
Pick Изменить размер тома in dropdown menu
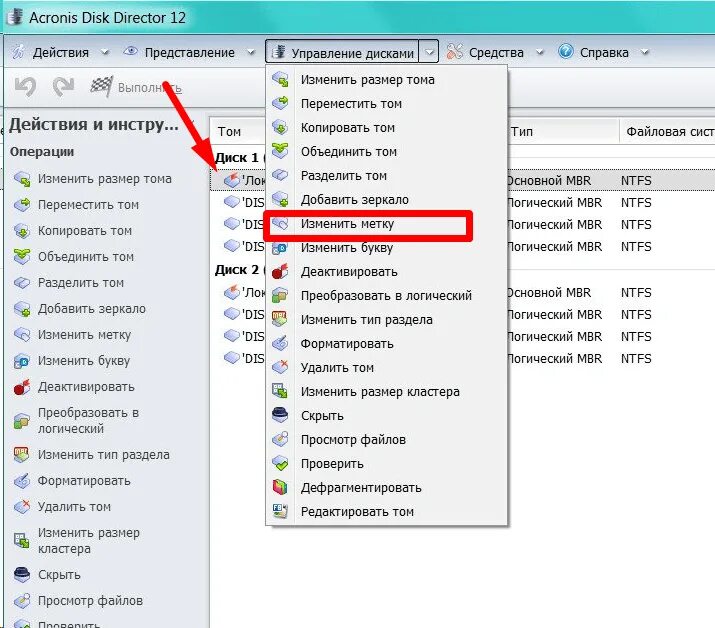click(386, 80)
